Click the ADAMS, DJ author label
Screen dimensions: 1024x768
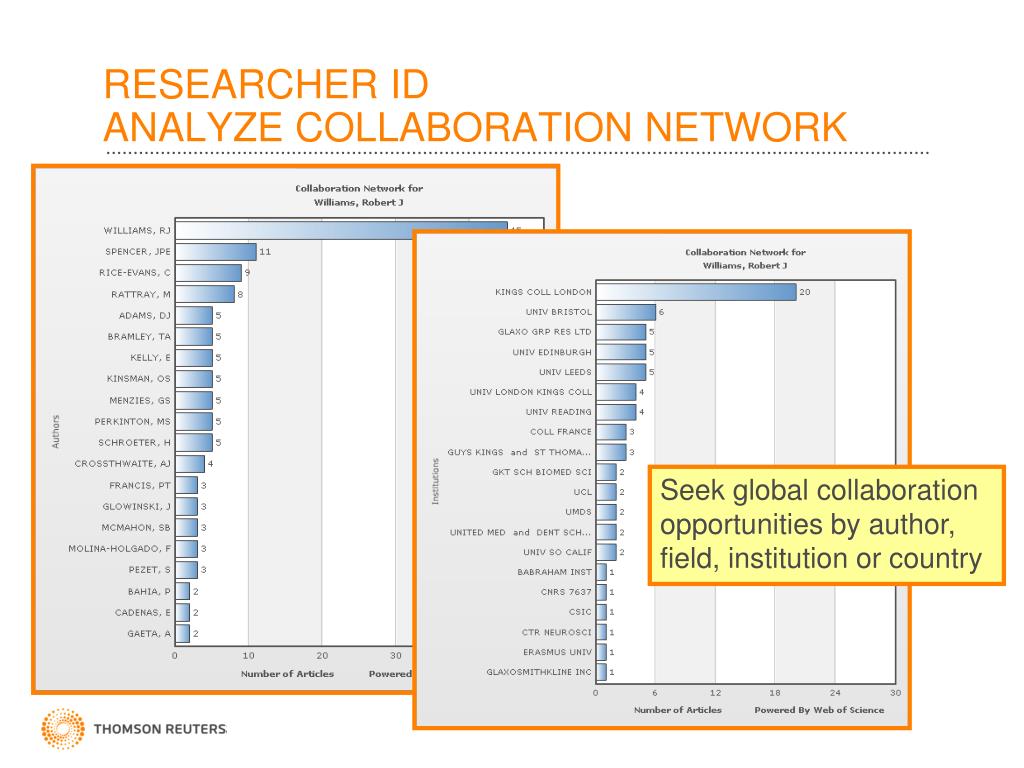tap(144, 315)
